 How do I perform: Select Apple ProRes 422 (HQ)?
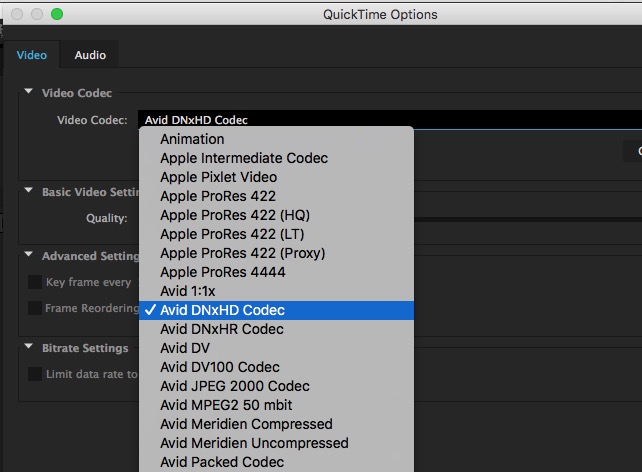pyautogui.click(x=276, y=215)
